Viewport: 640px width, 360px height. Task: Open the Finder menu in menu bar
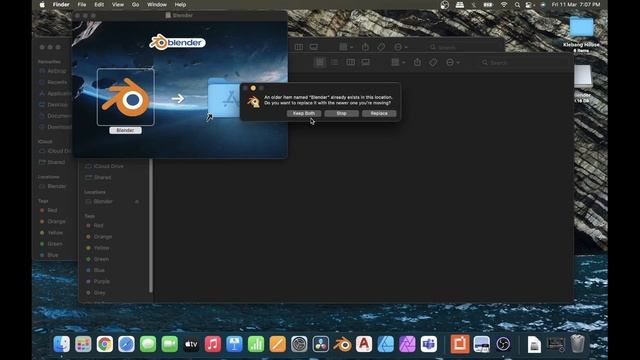pyautogui.click(x=61, y=5)
